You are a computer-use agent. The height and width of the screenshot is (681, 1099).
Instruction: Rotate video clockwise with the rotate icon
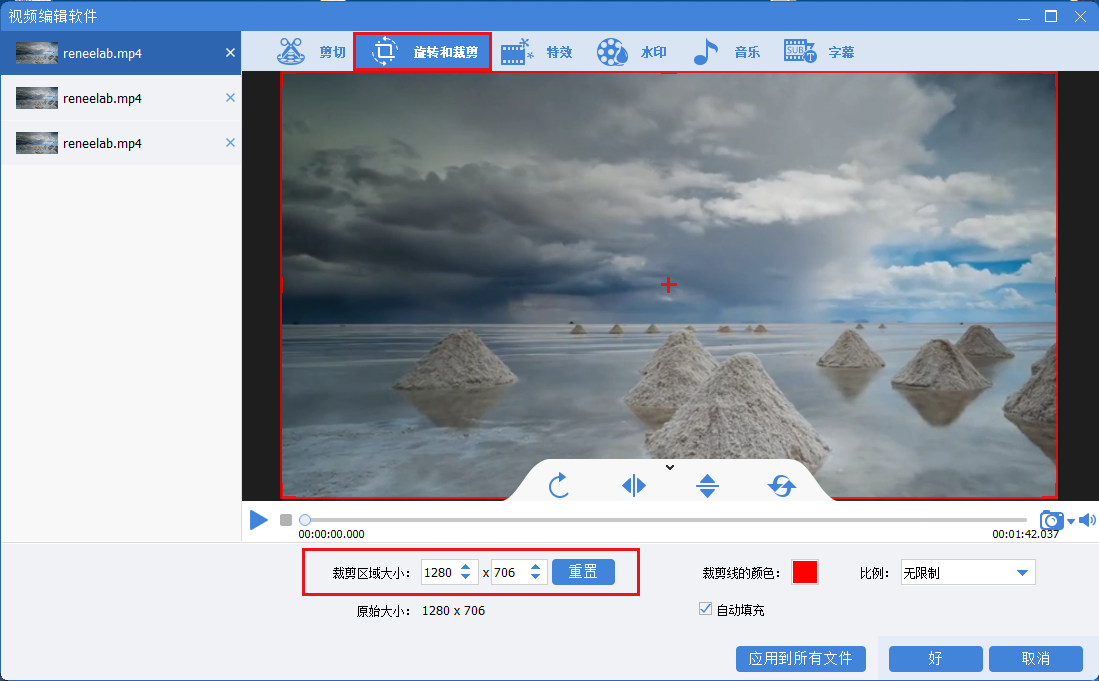tap(559, 485)
